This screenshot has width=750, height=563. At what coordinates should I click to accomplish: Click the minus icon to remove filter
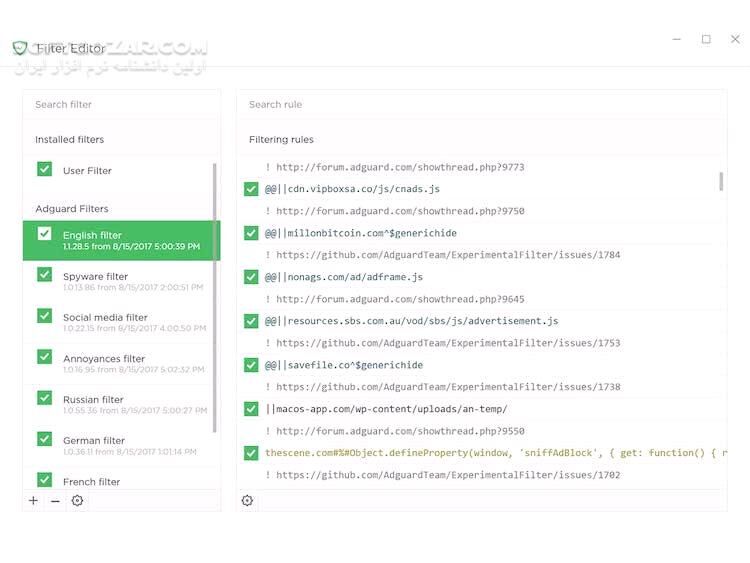click(x=55, y=501)
